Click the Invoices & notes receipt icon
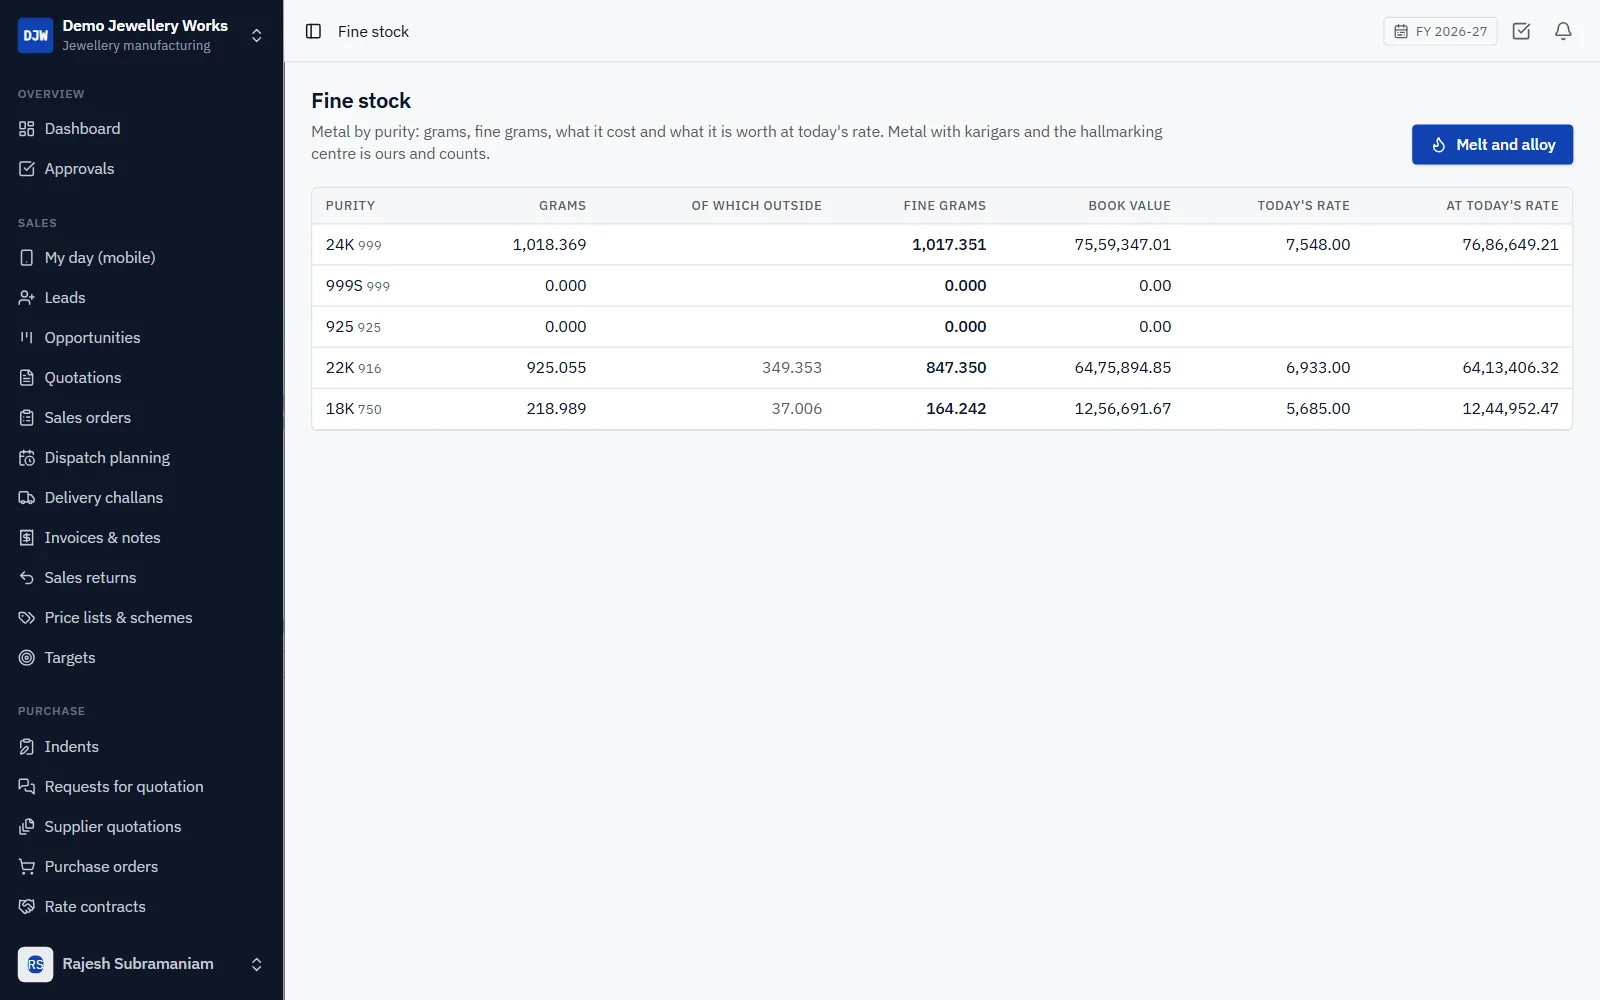The width and height of the screenshot is (1600, 1000). (27, 538)
